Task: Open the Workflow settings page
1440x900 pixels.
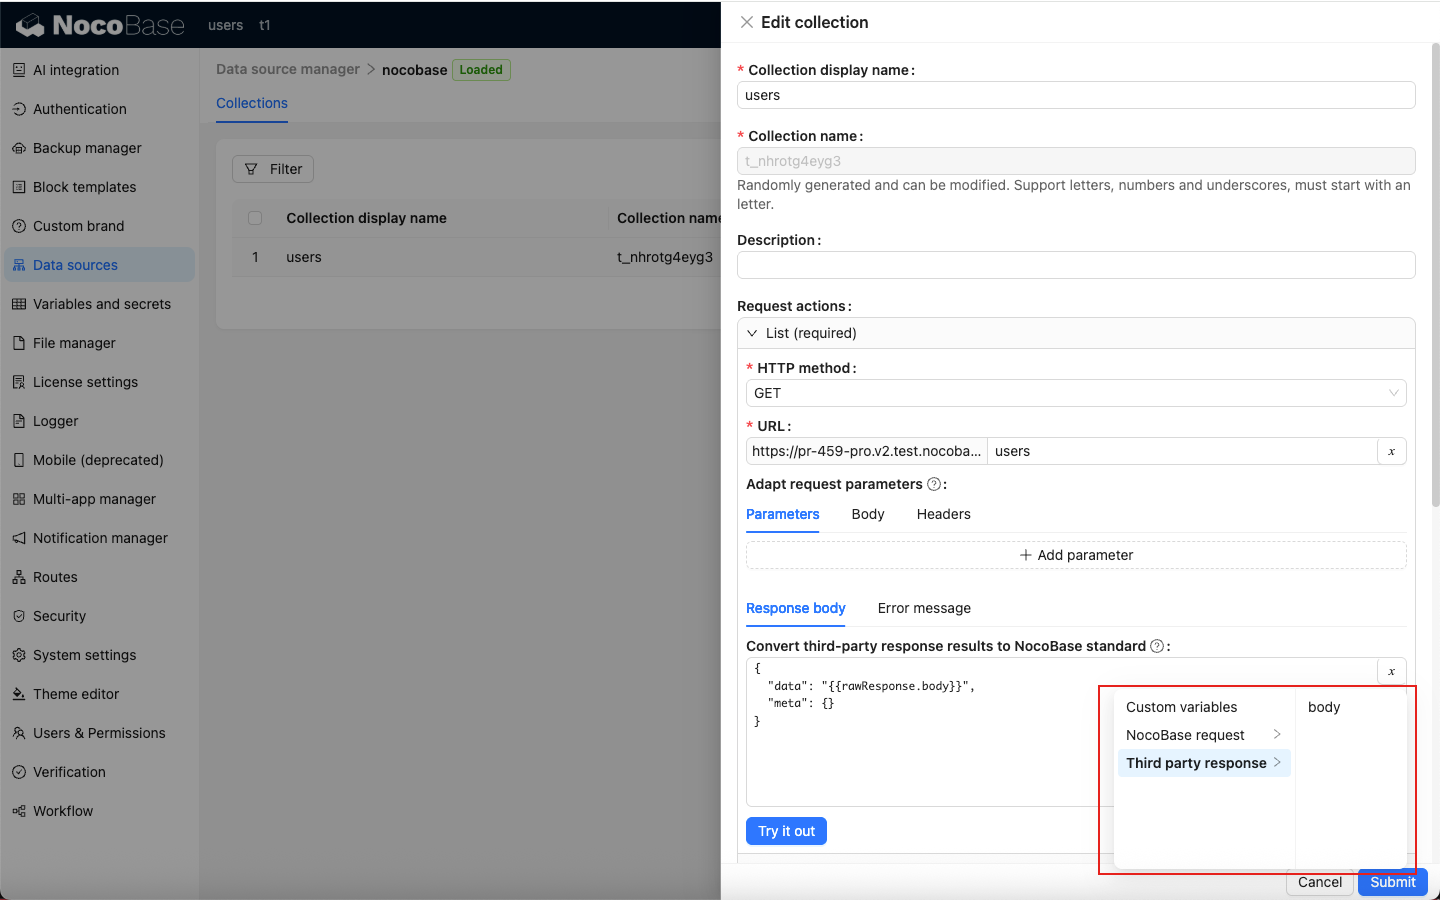Action: pyautogui.click(x=62, y=811)
